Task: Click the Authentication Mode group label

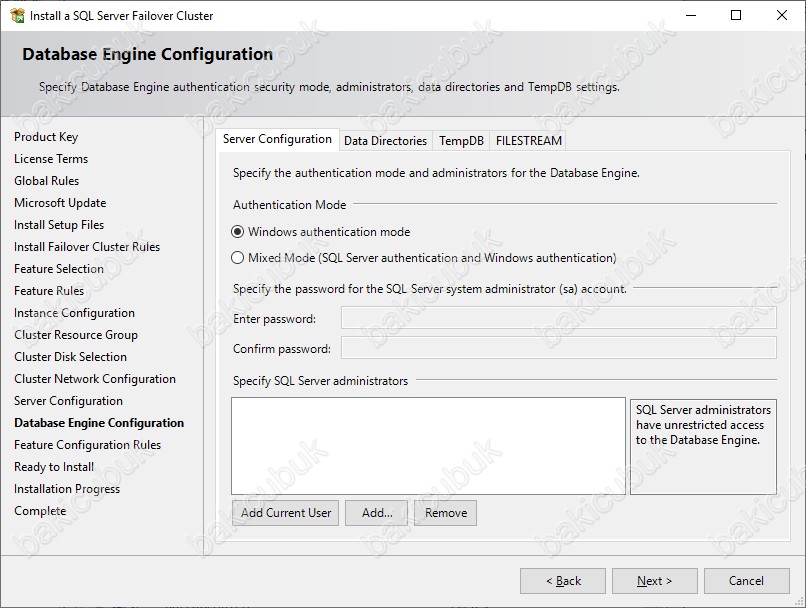Action: [289, 205]
